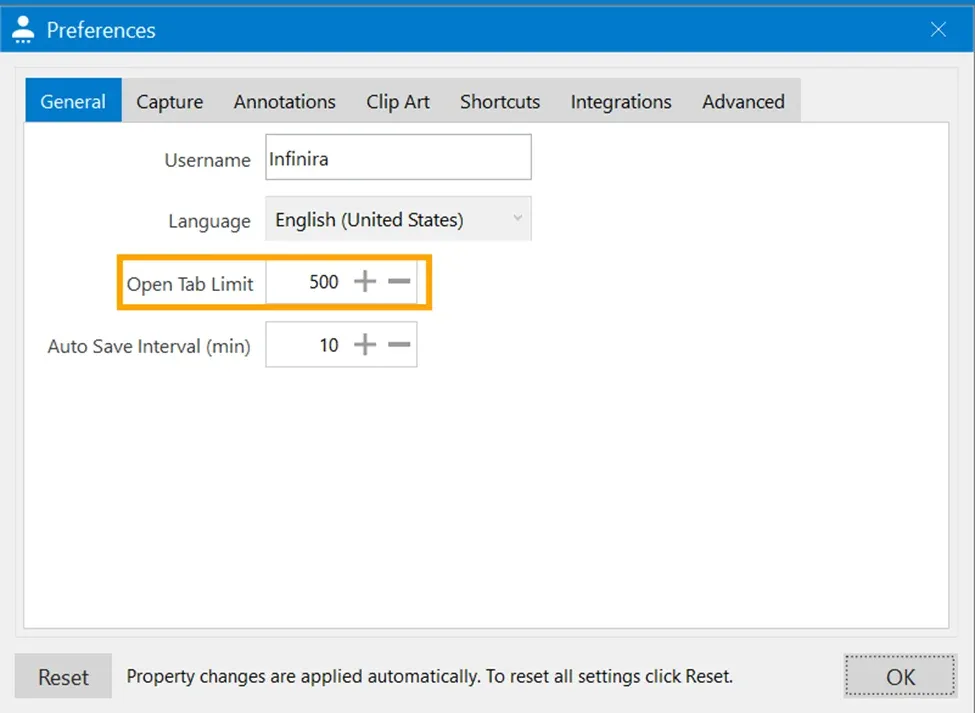Viewport: 975px width, 713px height.
Task: Click the 'Language' label
Action: pos(209,221)
